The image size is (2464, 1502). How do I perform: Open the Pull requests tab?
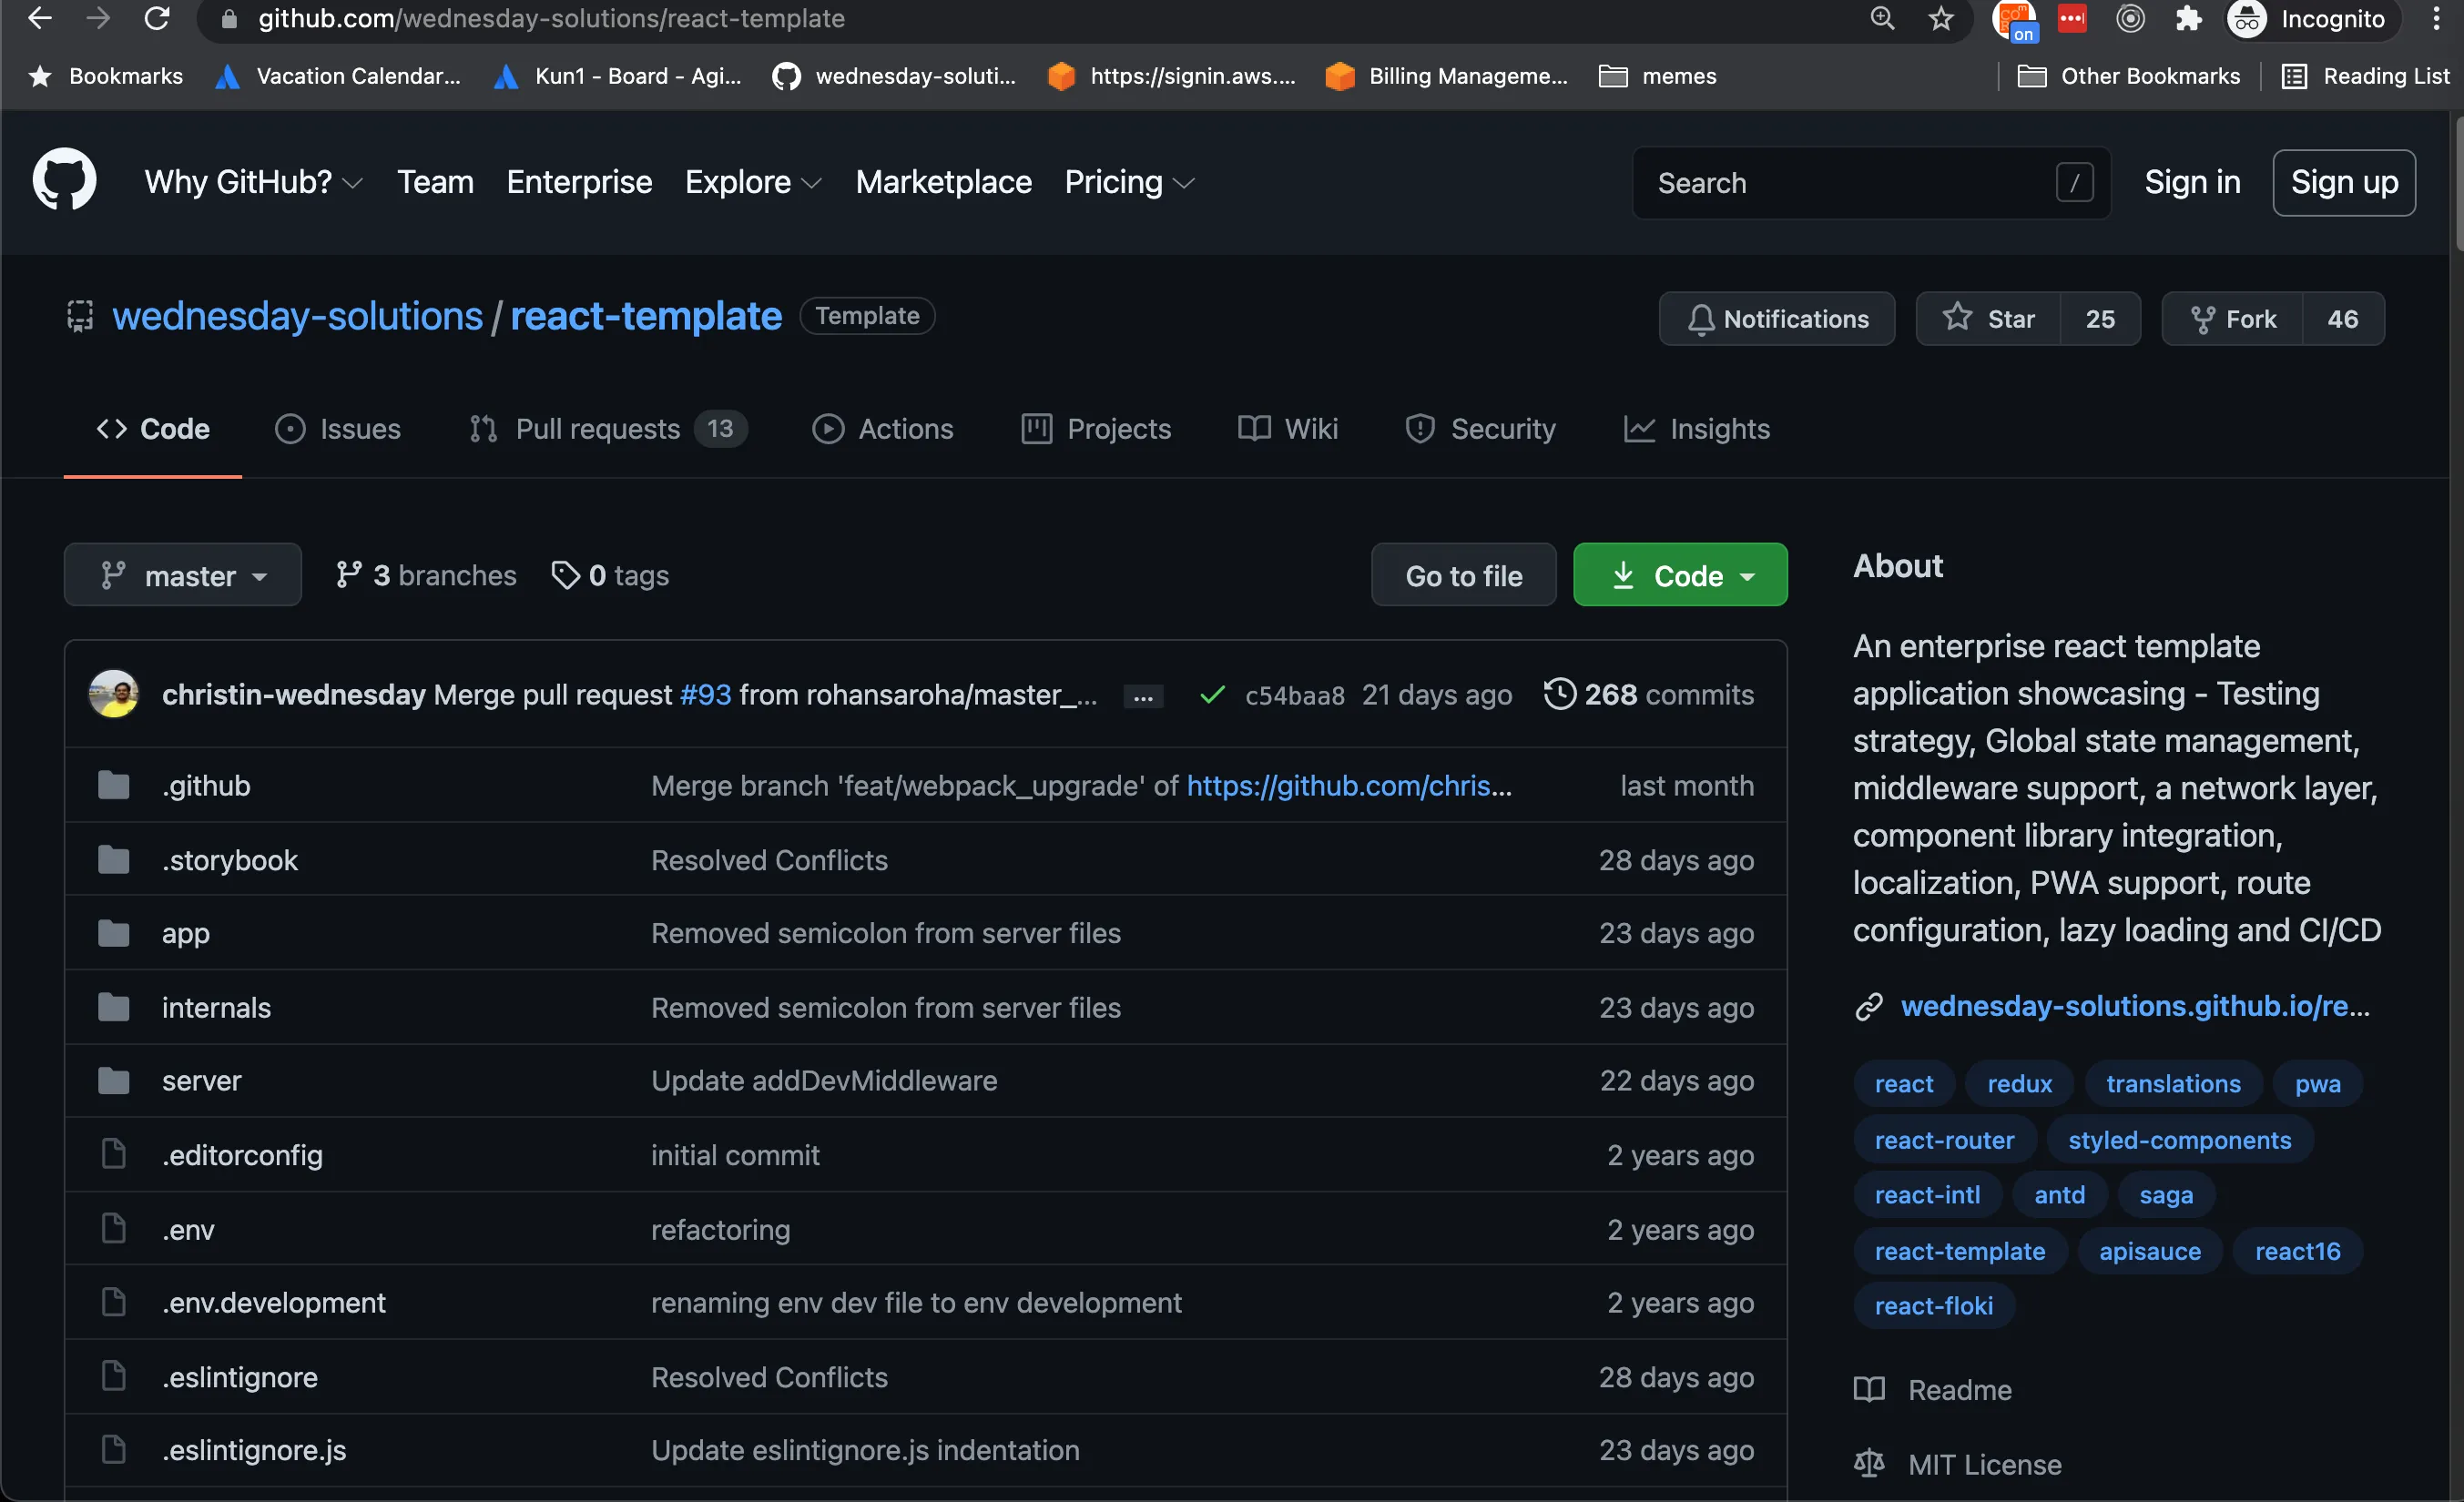pyautogui.click(x=608, y=429)
